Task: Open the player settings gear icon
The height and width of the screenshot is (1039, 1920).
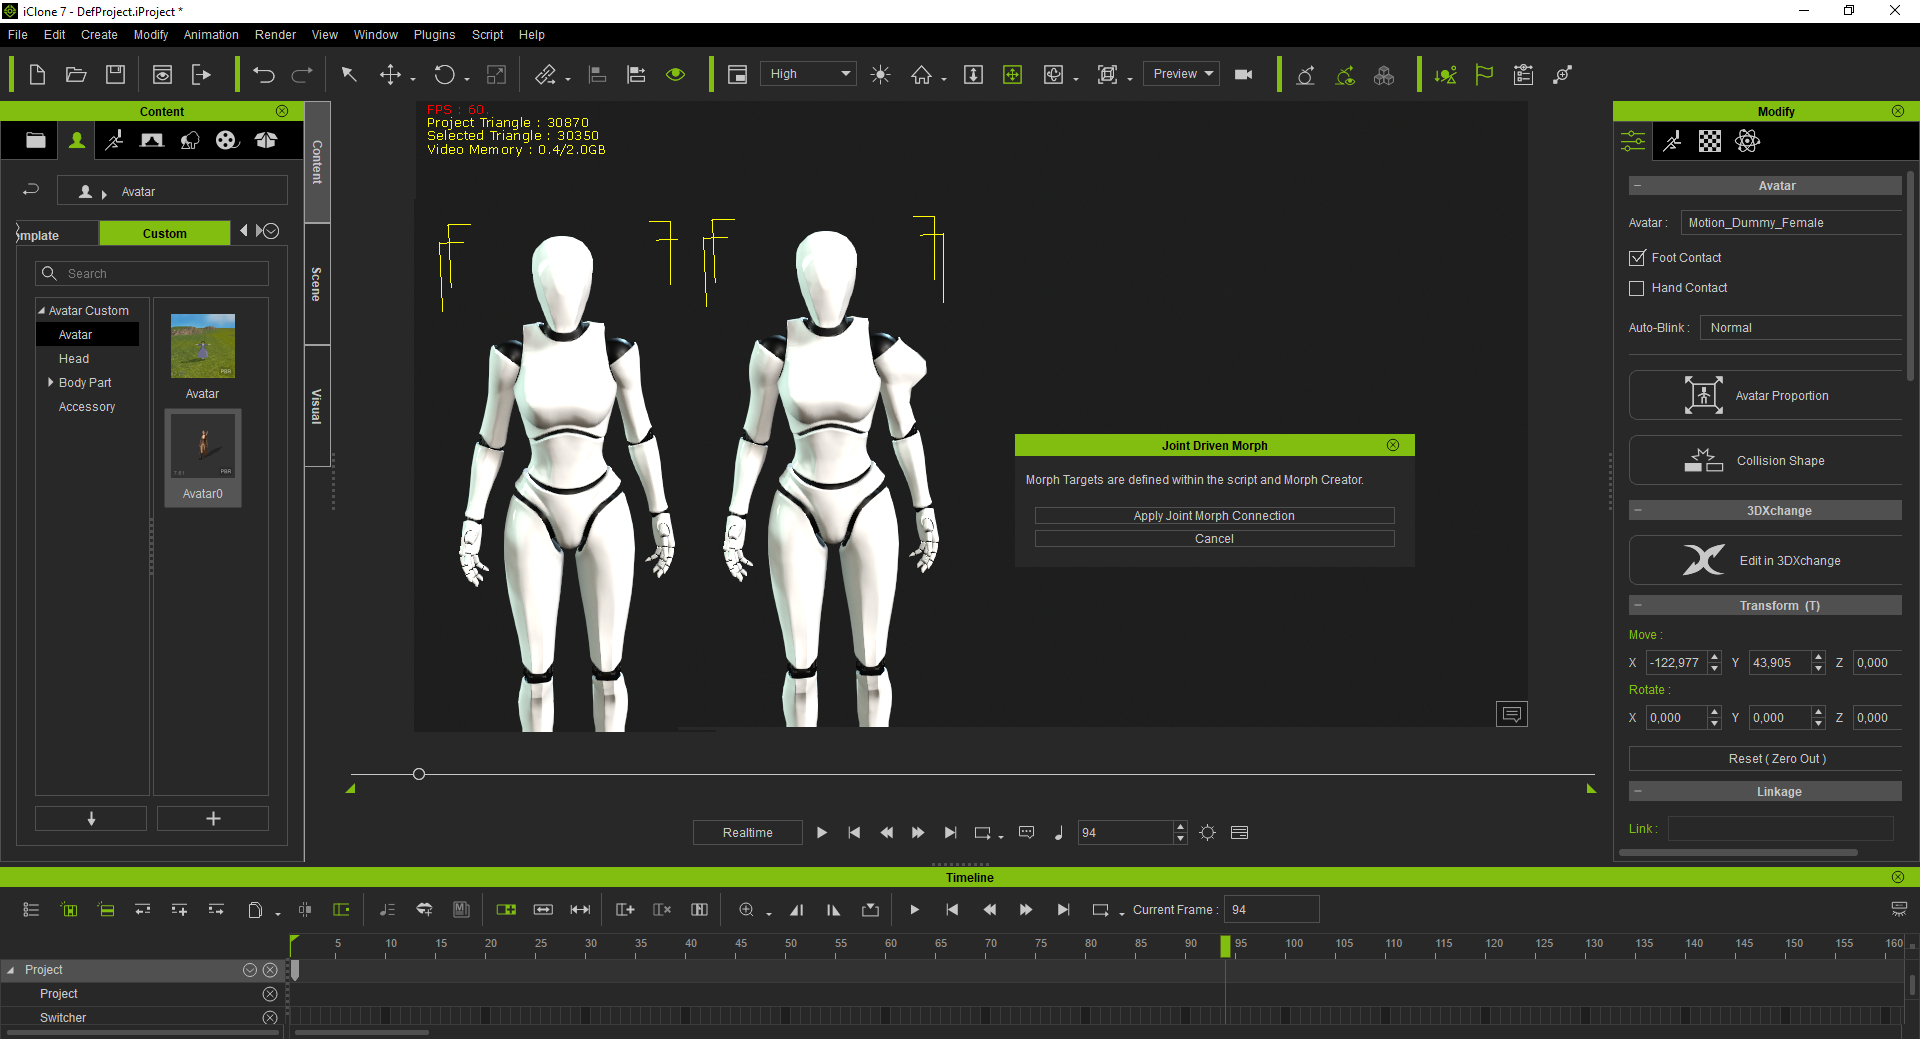Action: point(1208,832)
